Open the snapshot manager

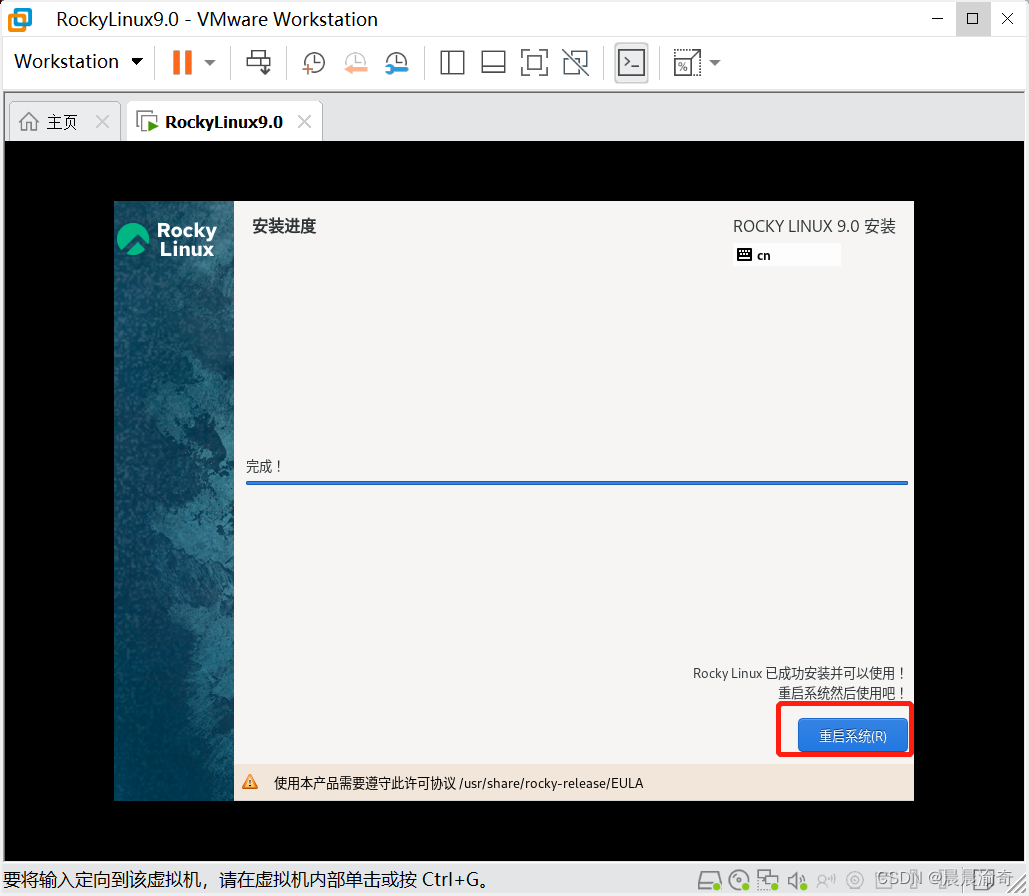(x=396, y=63)
